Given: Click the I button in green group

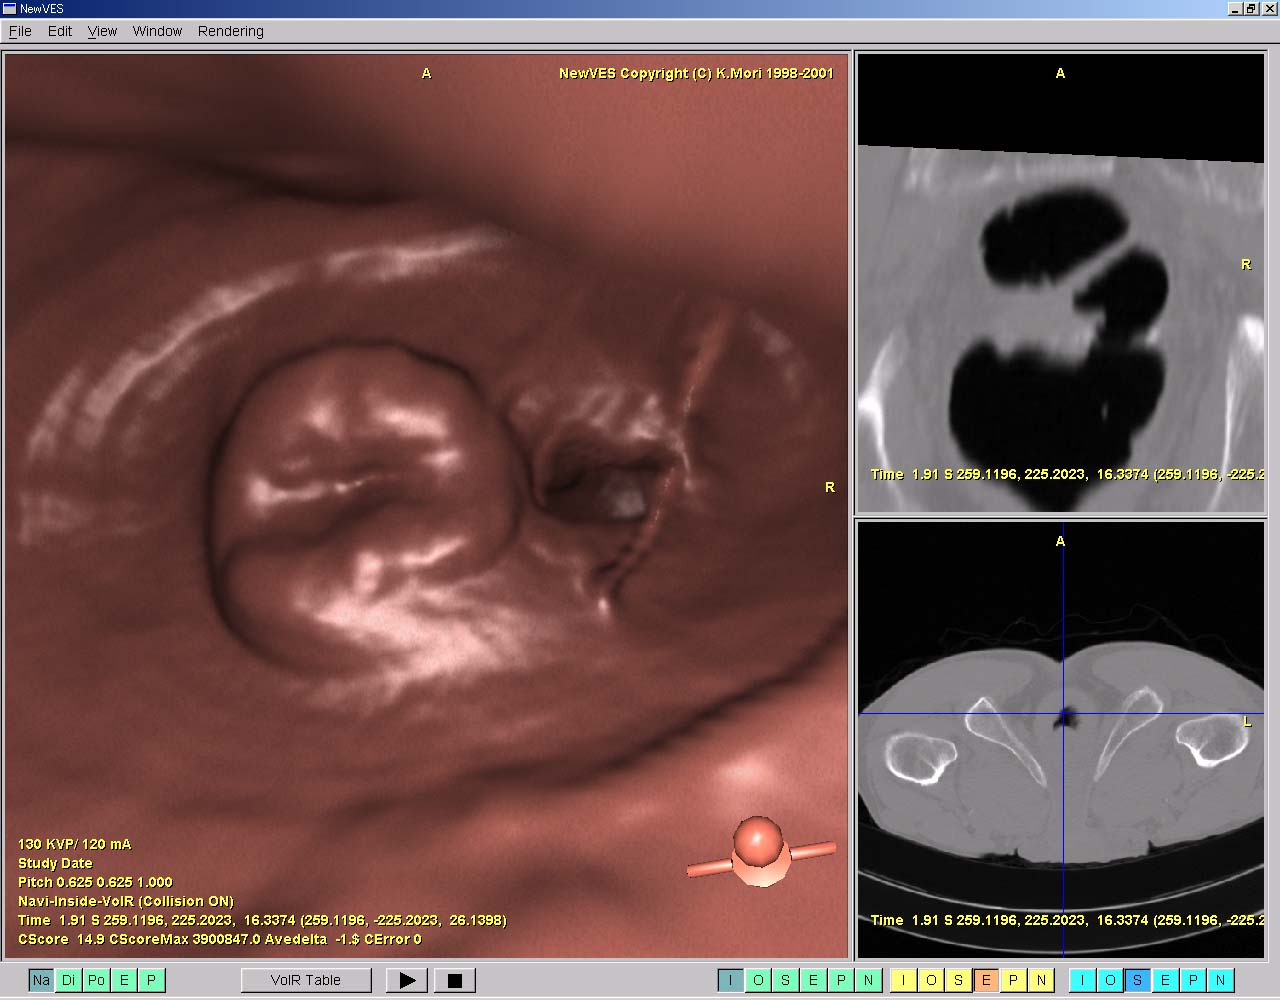Looking at the screenshot, I should coord(730,980).
